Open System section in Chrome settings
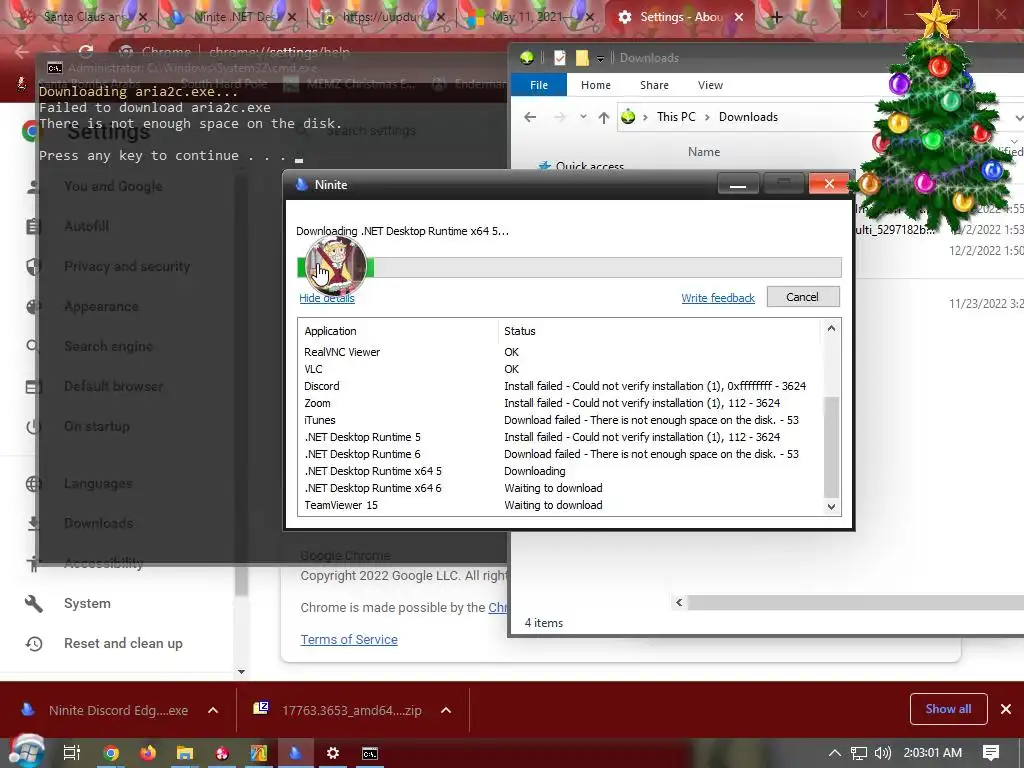Image resolution: width=1024 pixels, height=768 pixels. (x=87, y=603)
